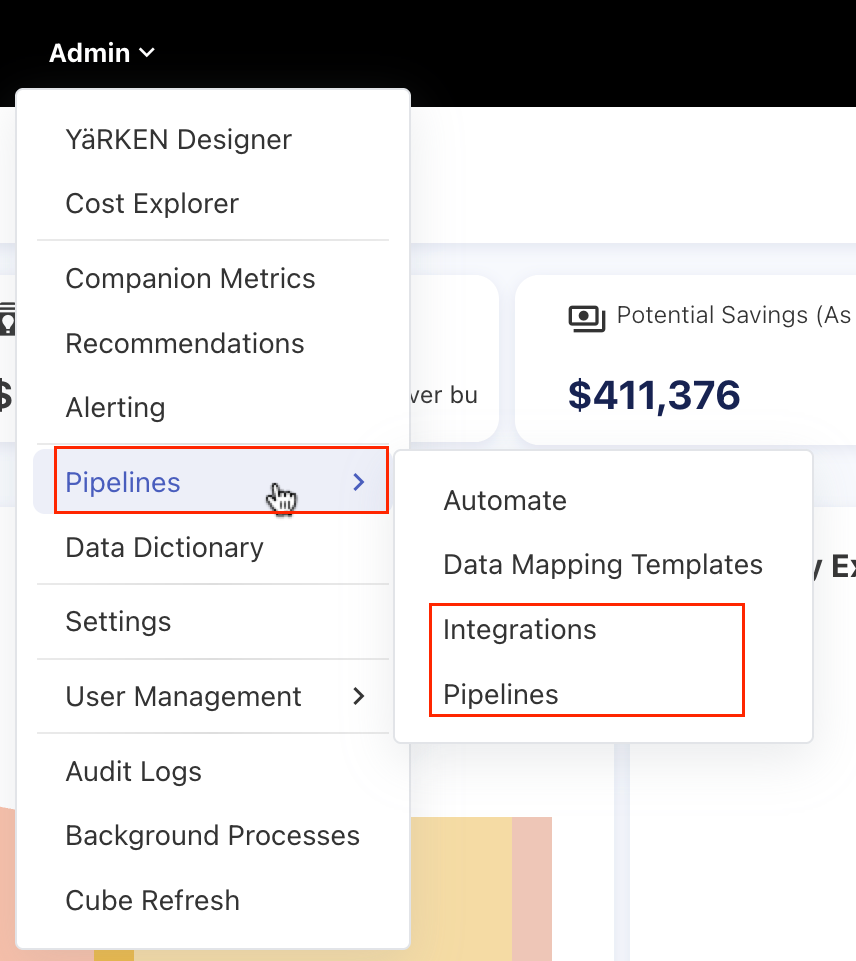Screen dimensions: 856x961
Task: Select Data Dictionary menu item
Action: pyautogui.click(x=164, y=547)
